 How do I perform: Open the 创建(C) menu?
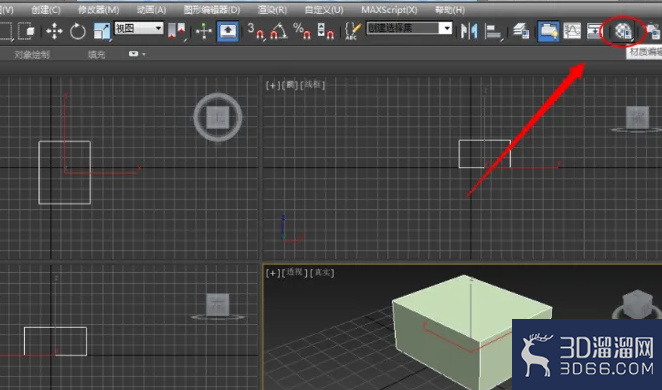point(46,10)
